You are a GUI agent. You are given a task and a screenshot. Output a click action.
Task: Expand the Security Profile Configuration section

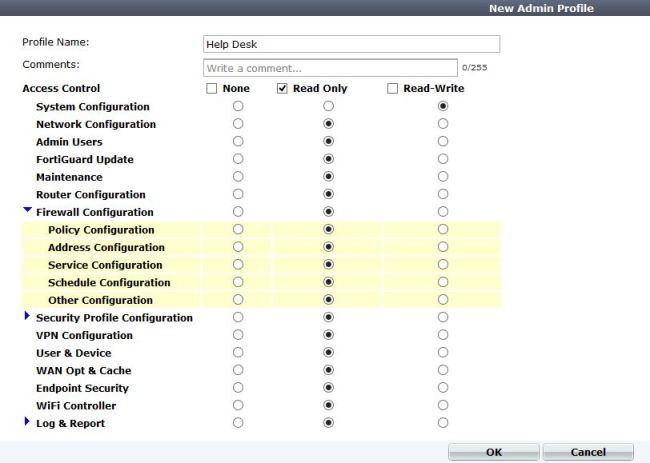coord(27,316)
